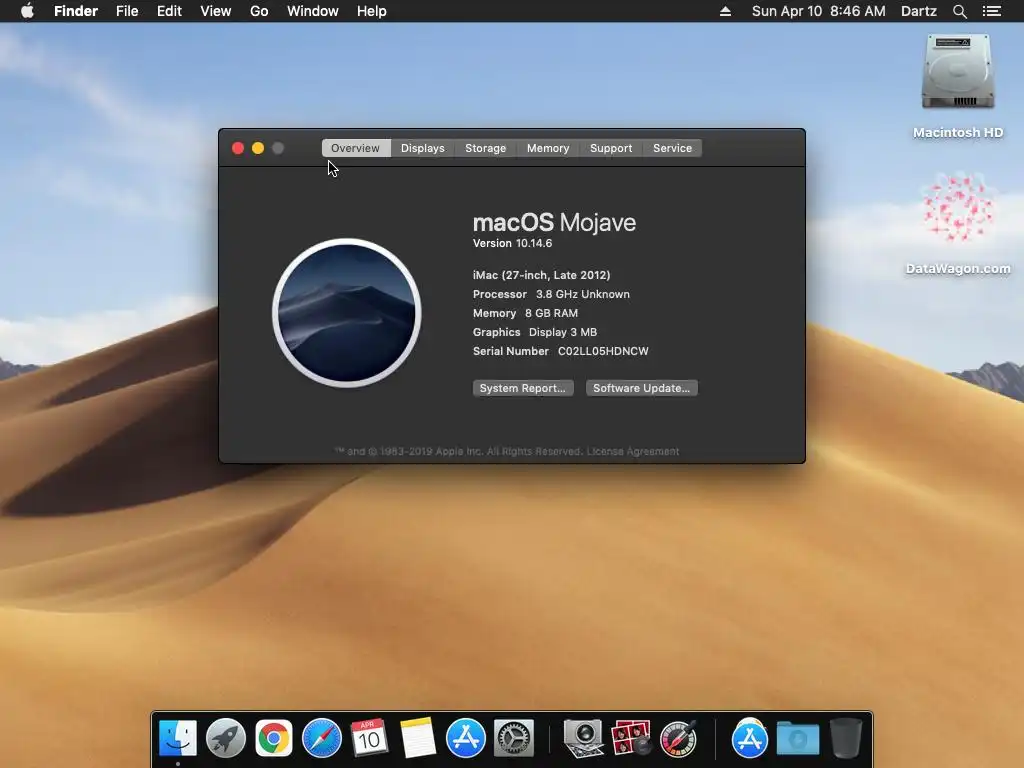Switch to the Displays tab
The width and height of the screenshot is (1024, 768).
coord(423,148)
